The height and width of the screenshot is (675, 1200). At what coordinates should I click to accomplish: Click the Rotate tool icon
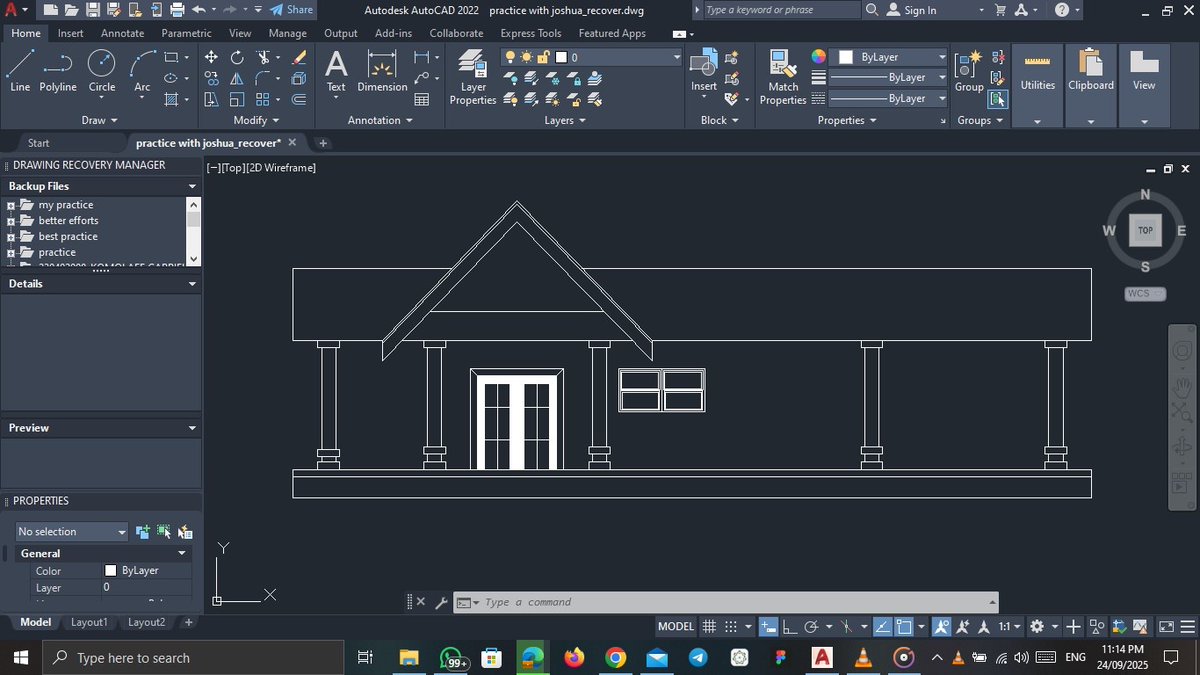237,57
